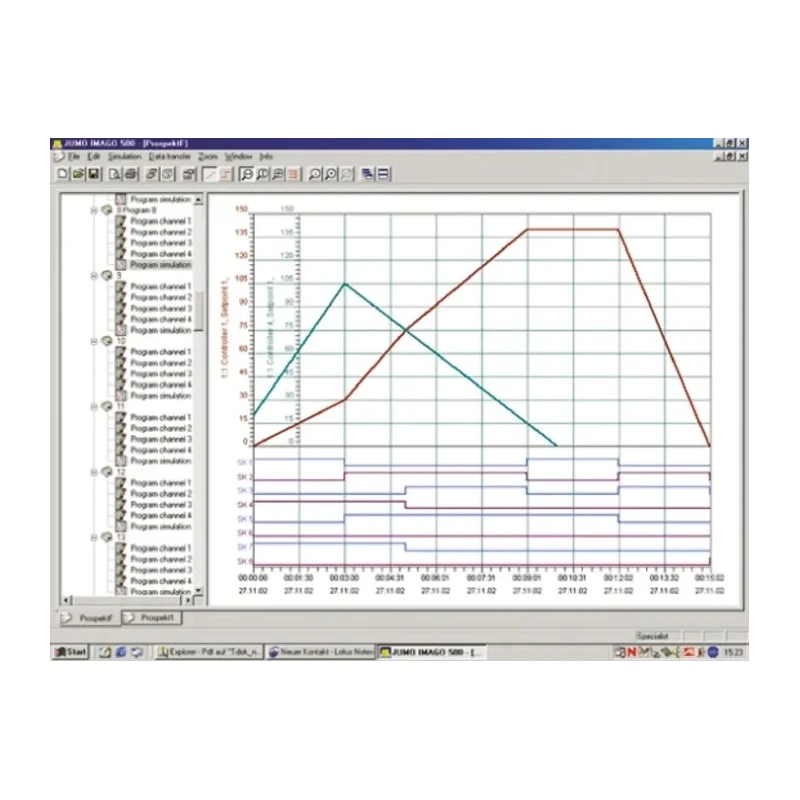800x800 pixels.
Task: Click the blue round tray icon beside the clock
Action: pos(713,652)
